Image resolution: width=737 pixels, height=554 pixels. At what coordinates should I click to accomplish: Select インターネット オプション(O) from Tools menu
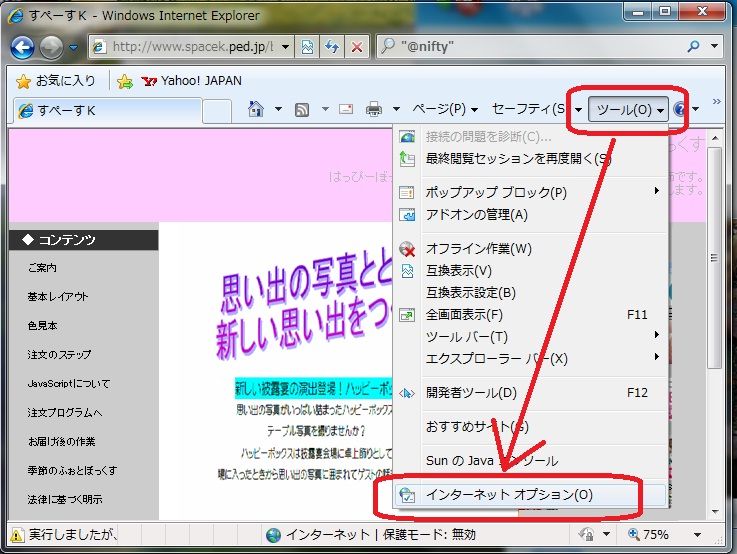coord(509,495)
